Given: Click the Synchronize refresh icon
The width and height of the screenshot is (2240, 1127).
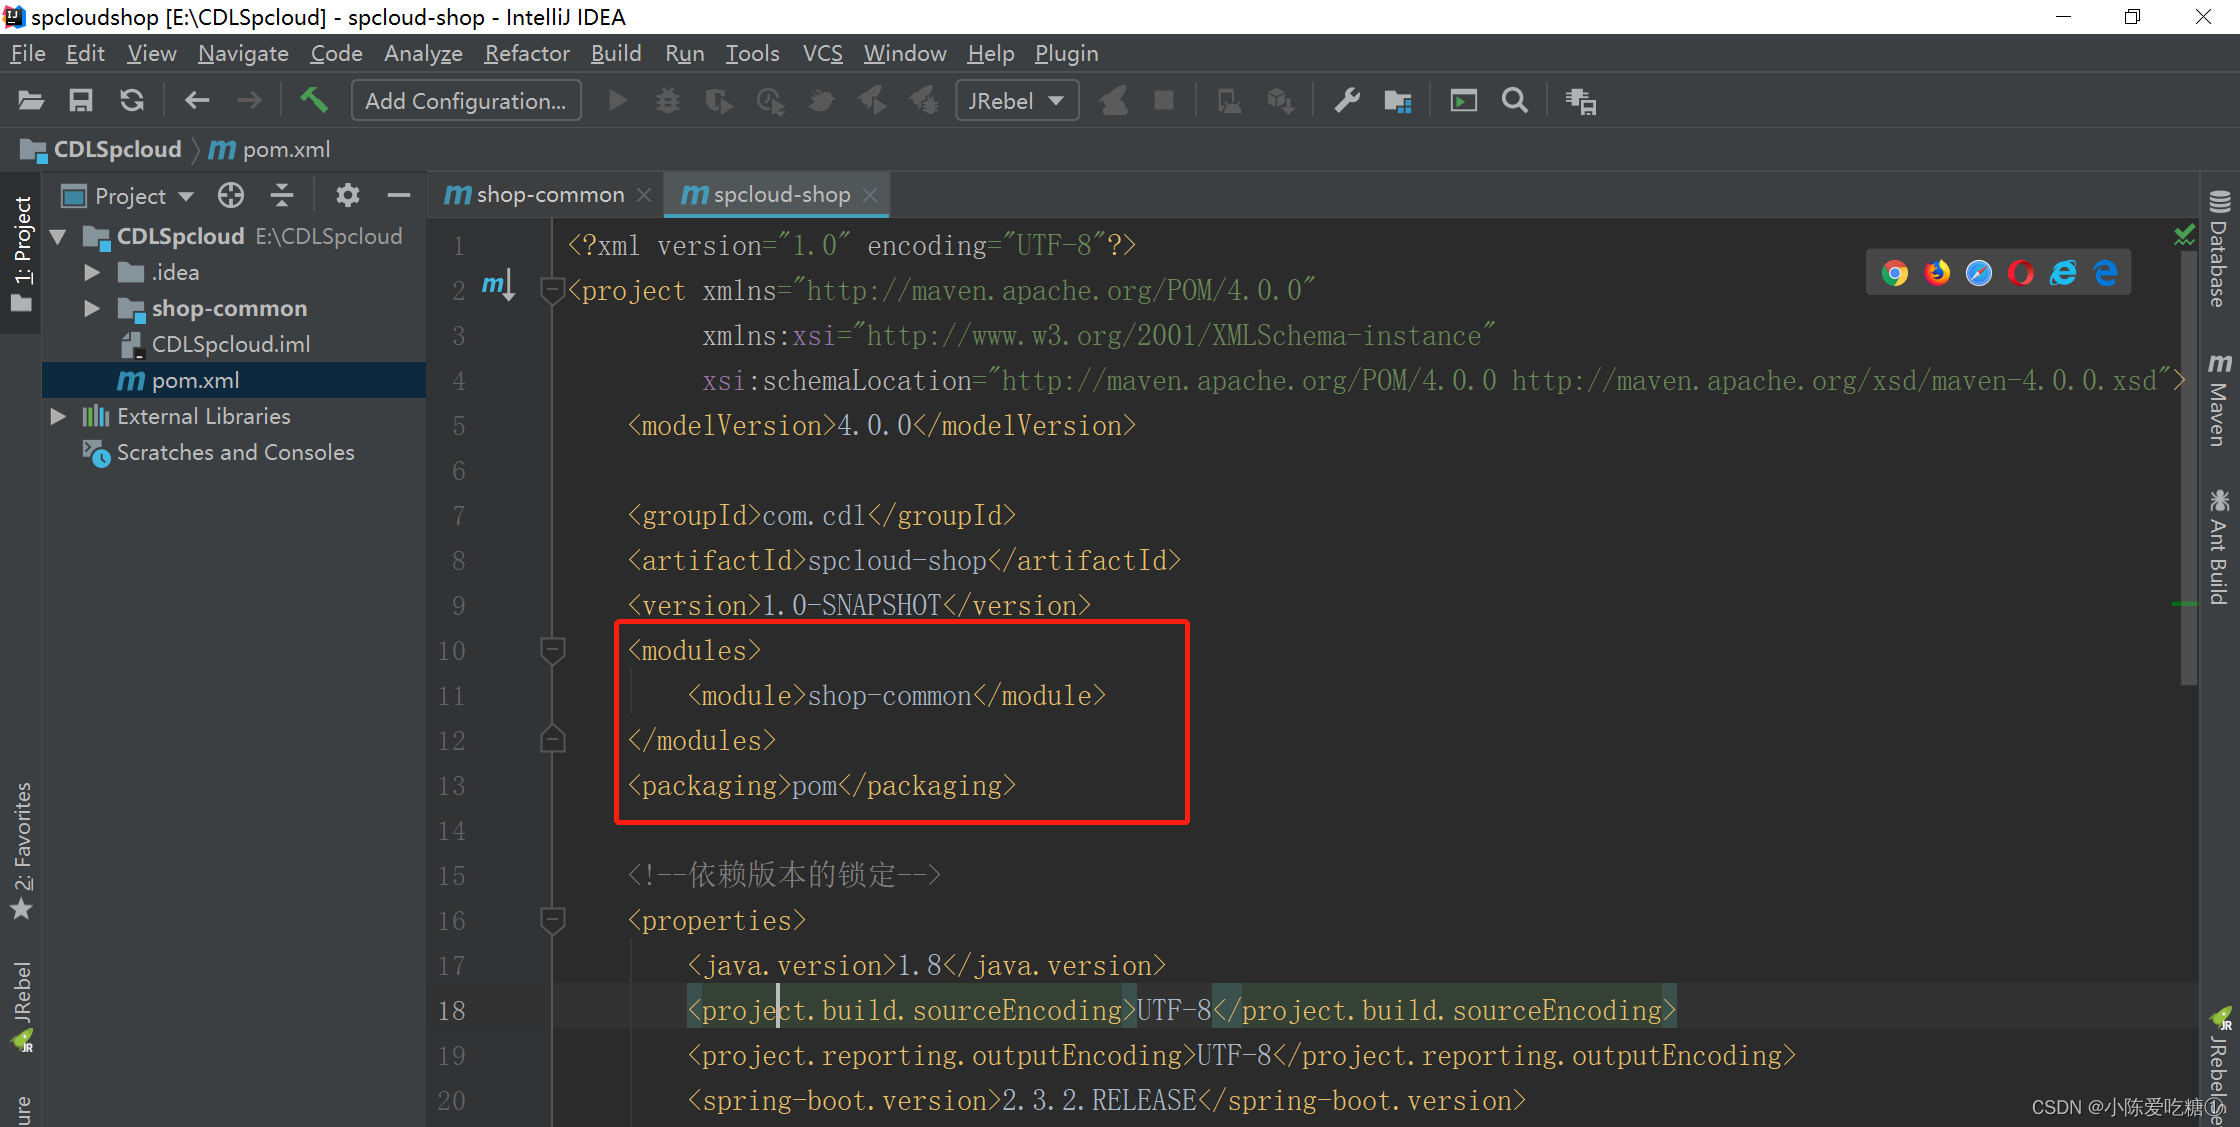Looking at the screenshot, I should (132, 100).
